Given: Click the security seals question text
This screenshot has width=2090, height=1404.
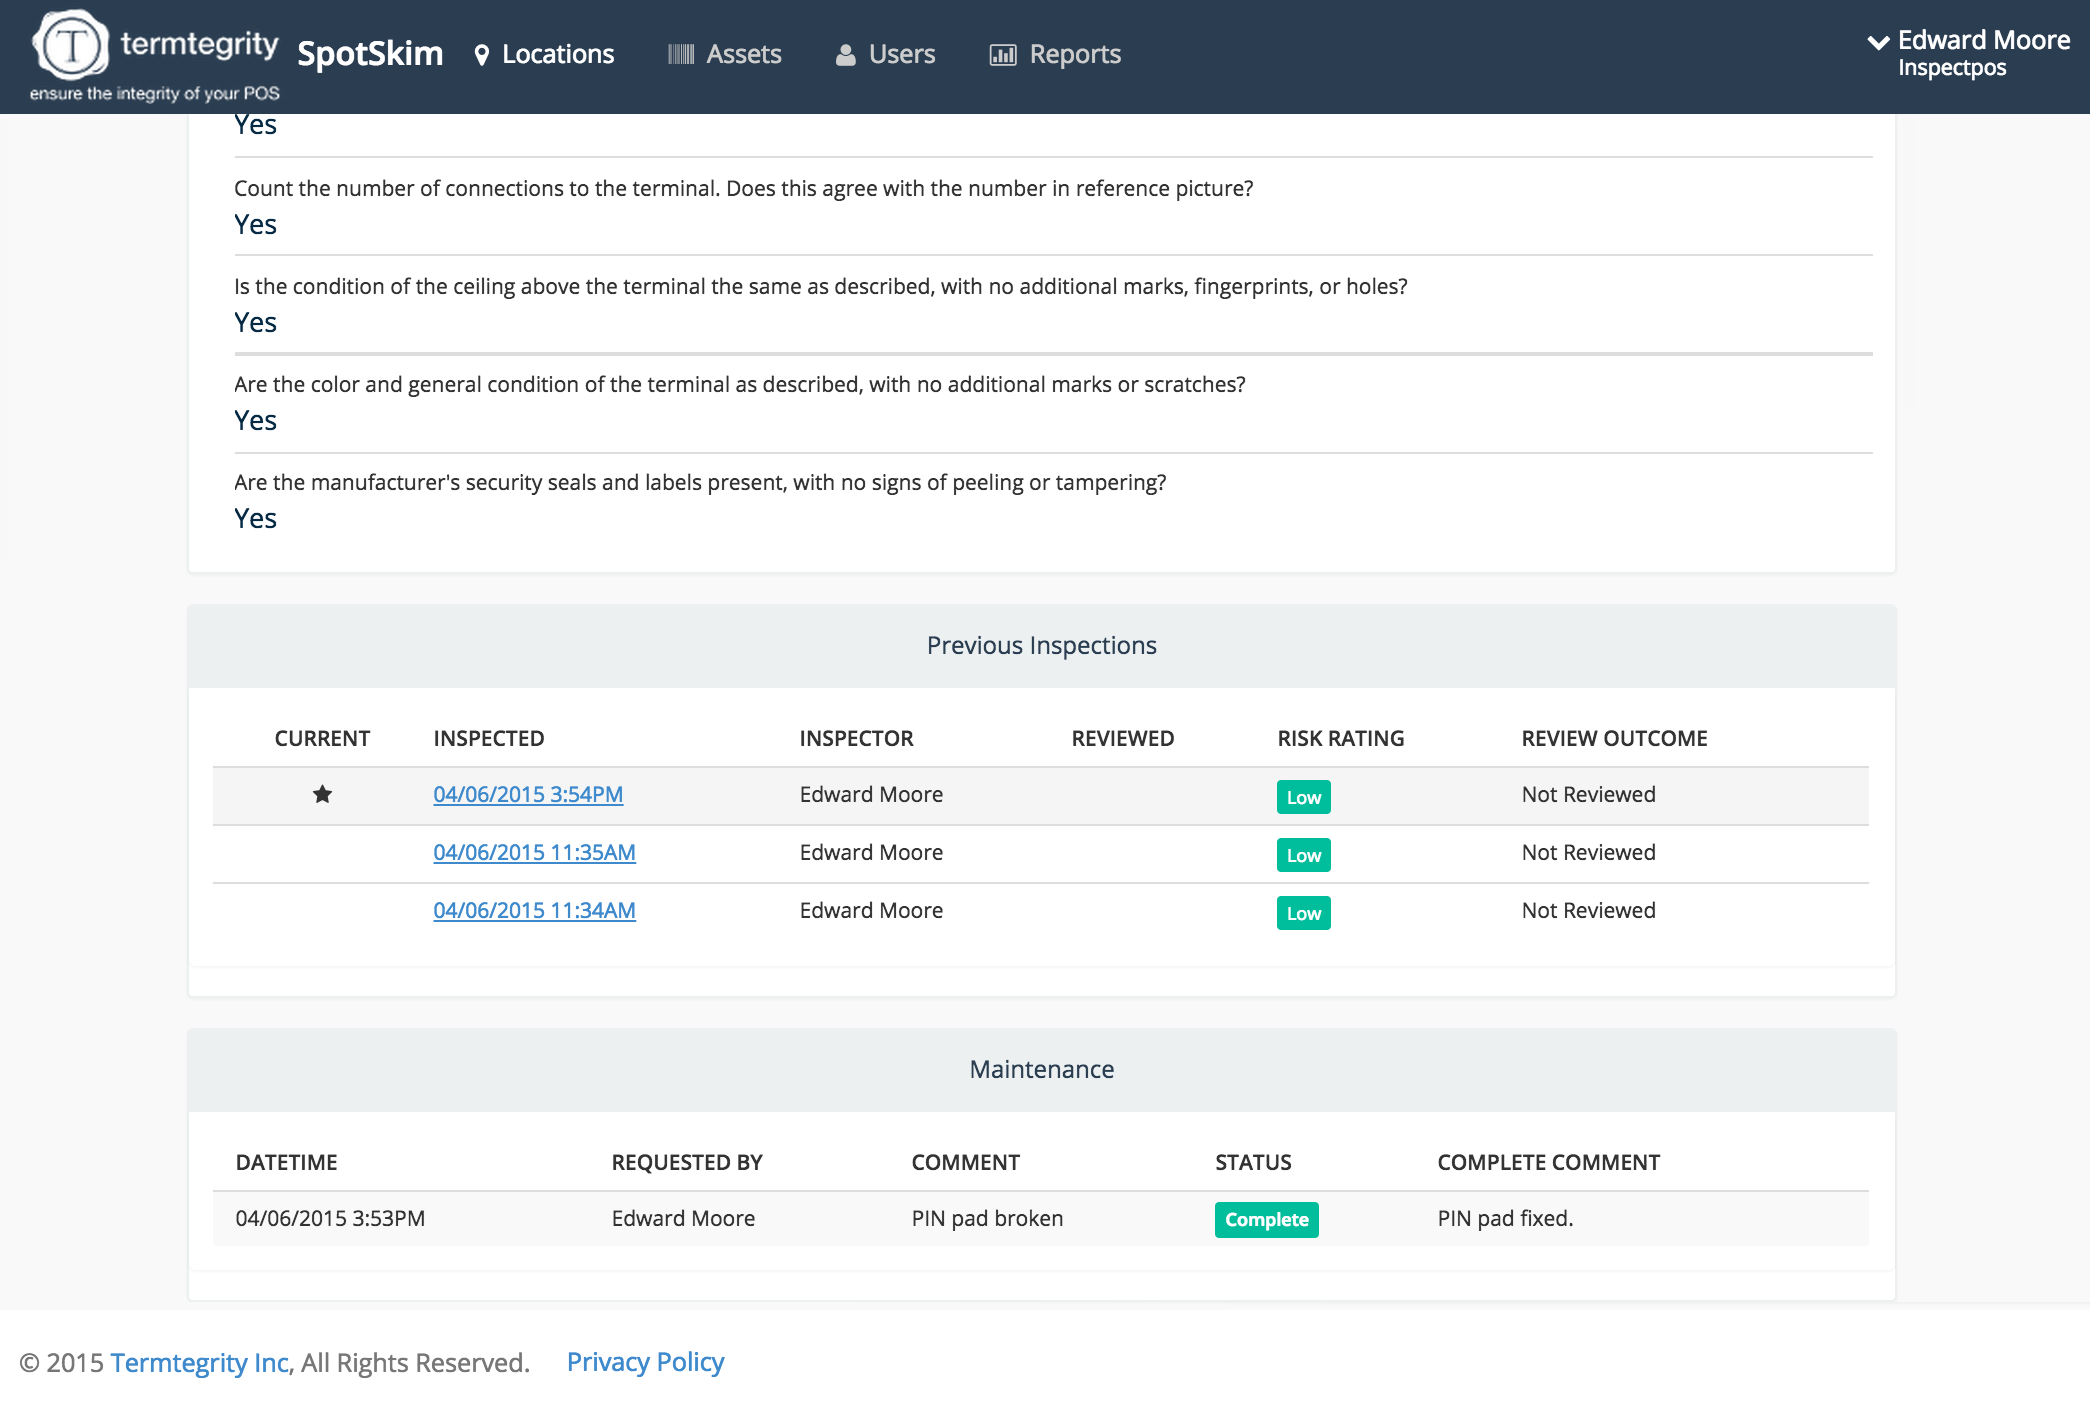Looking at the screenshot, I should (700, 482).
